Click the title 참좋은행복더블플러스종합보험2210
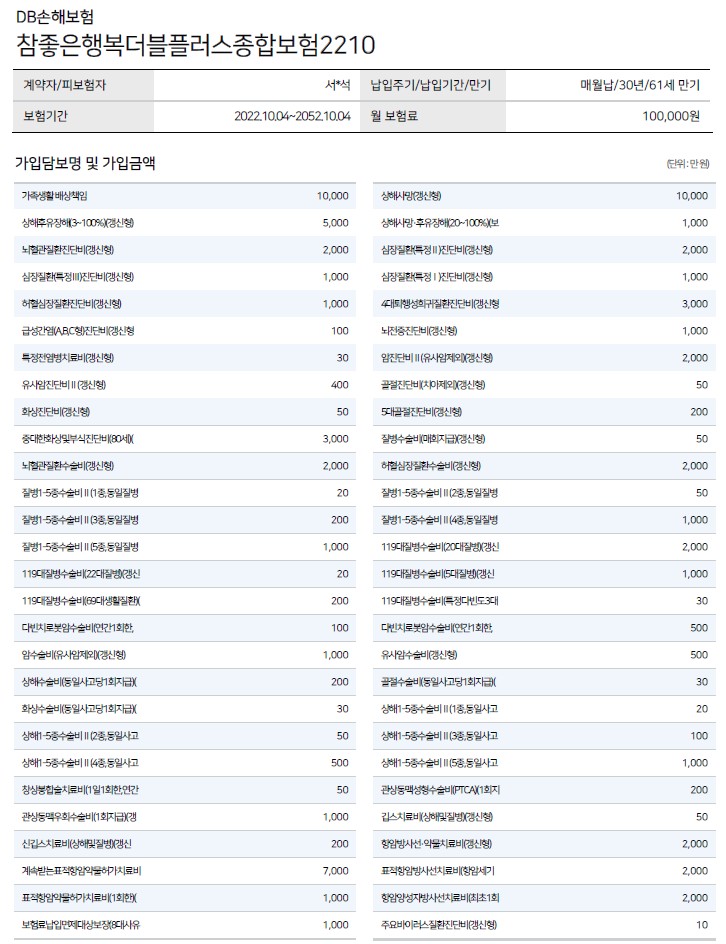The width and height of the screenshot is (726, 944). pos(196,45)
